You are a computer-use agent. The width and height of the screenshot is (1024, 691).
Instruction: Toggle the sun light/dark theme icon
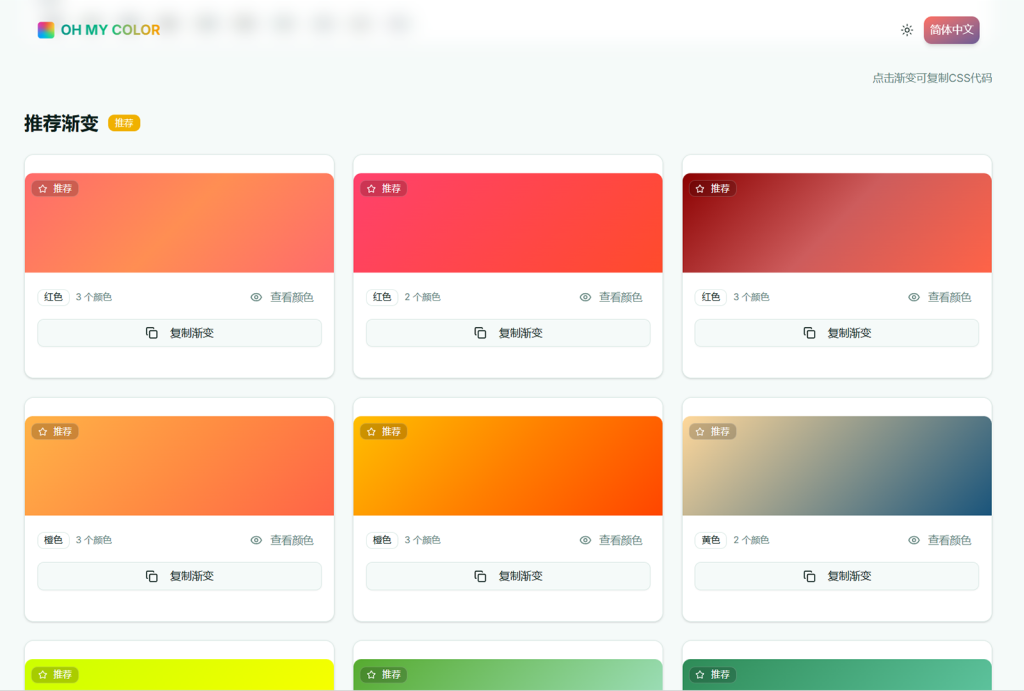(x=906, y=30)
